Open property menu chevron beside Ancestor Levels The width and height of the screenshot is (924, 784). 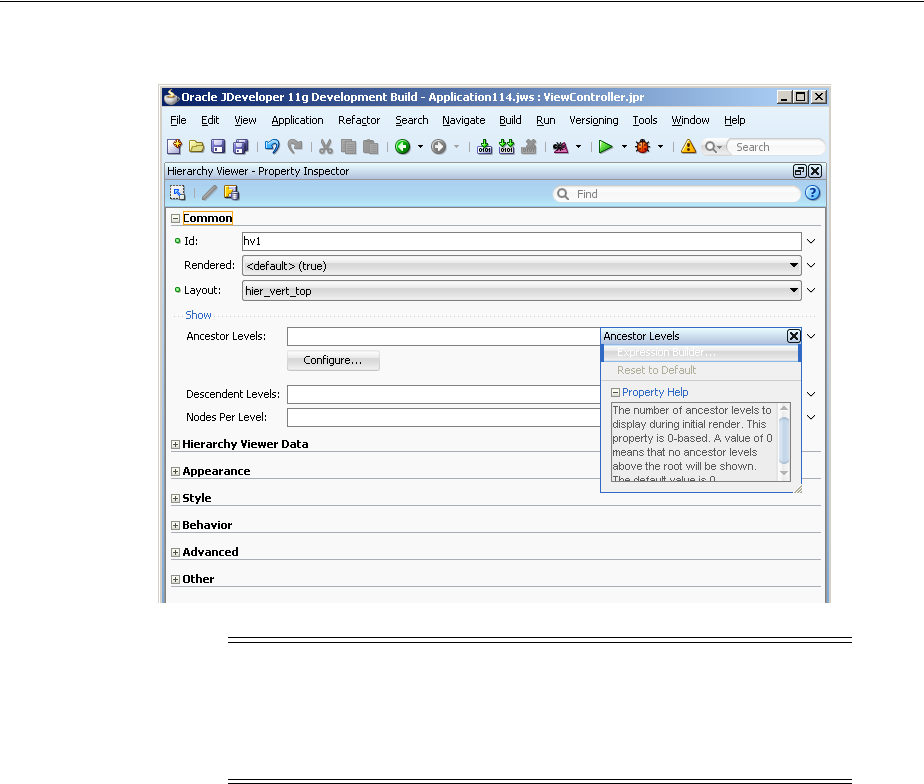pyautogui.click(x=811, y=336)
